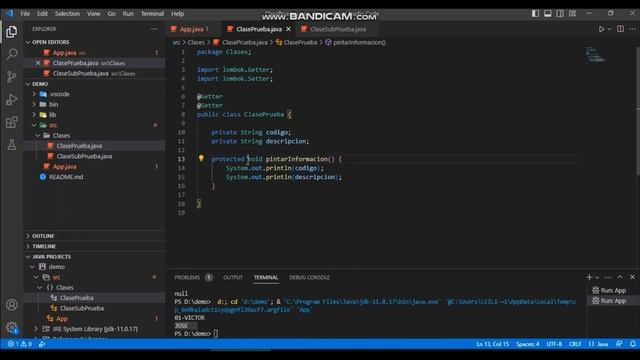
Task: Split the editor to the right
Action: coord(620,29)
